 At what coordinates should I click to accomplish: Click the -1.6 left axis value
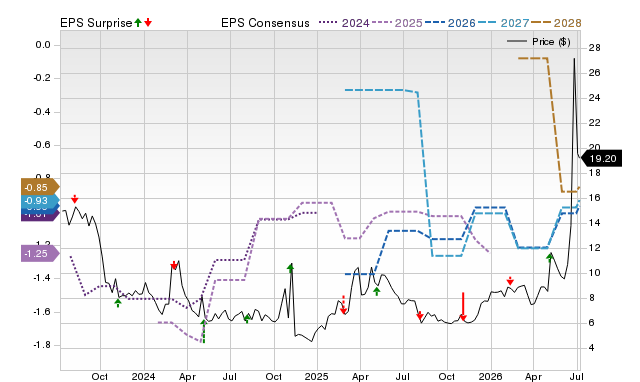point(42,312)
